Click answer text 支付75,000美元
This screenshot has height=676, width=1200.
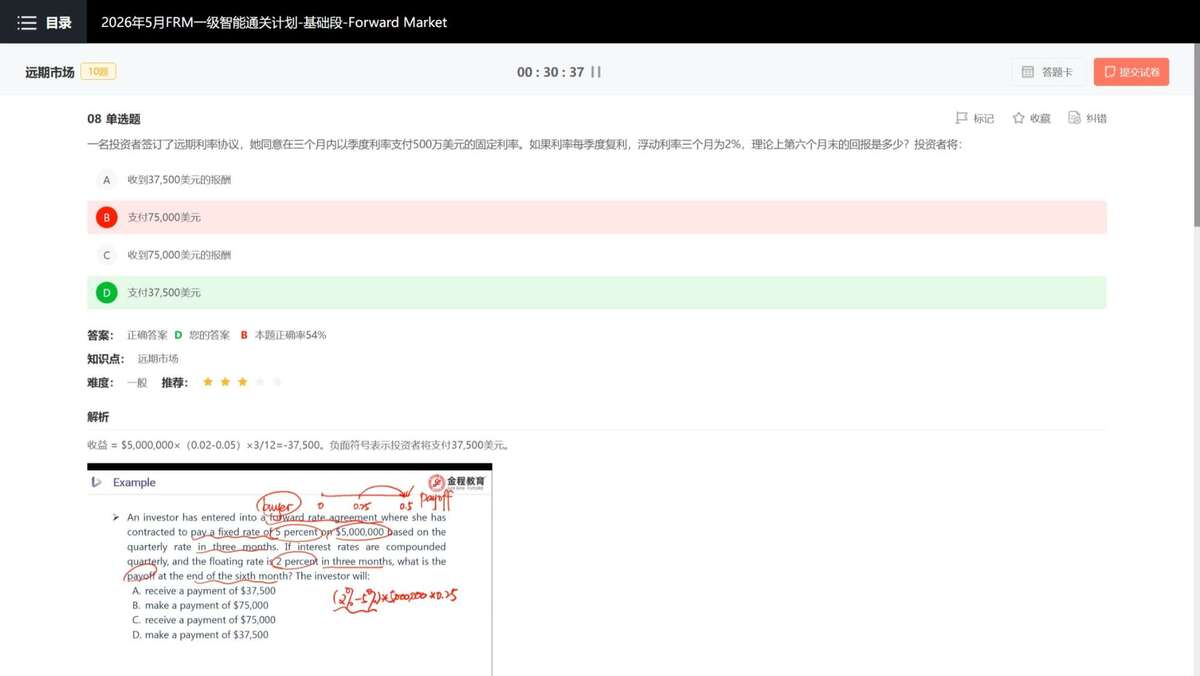pos(164,217)
